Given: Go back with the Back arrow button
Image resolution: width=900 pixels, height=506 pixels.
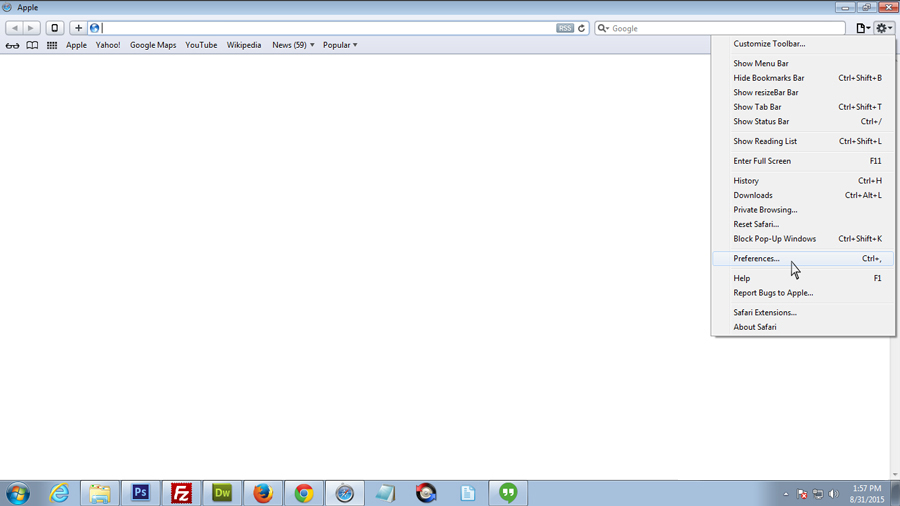Looking at the screenshot, I should pyautogui.click(x=14, y=28).
